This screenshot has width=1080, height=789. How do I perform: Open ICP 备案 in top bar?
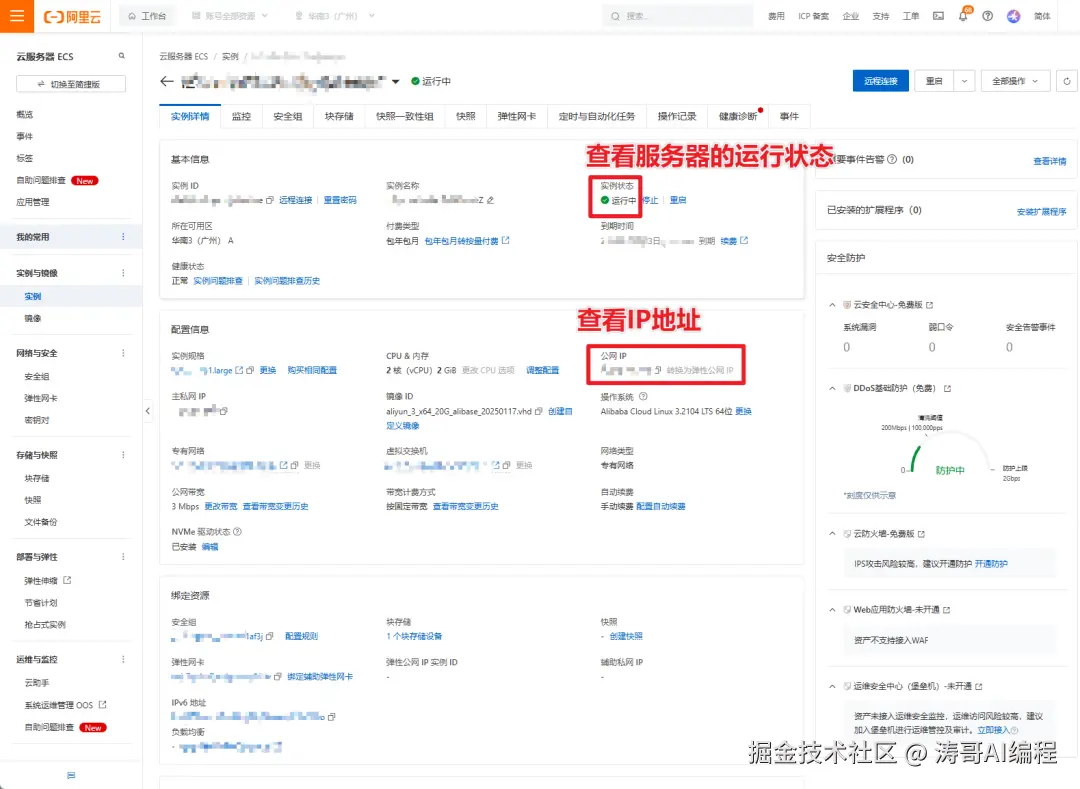click(x=813, y=16)
